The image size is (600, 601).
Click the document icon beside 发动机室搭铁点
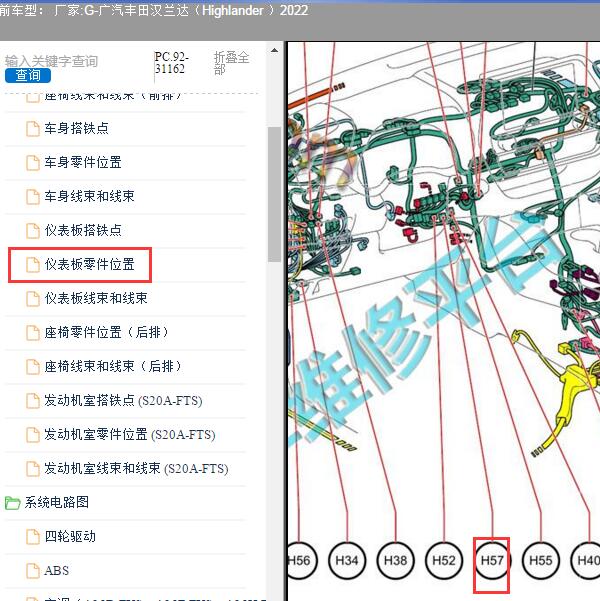click(x=33, y=401)
